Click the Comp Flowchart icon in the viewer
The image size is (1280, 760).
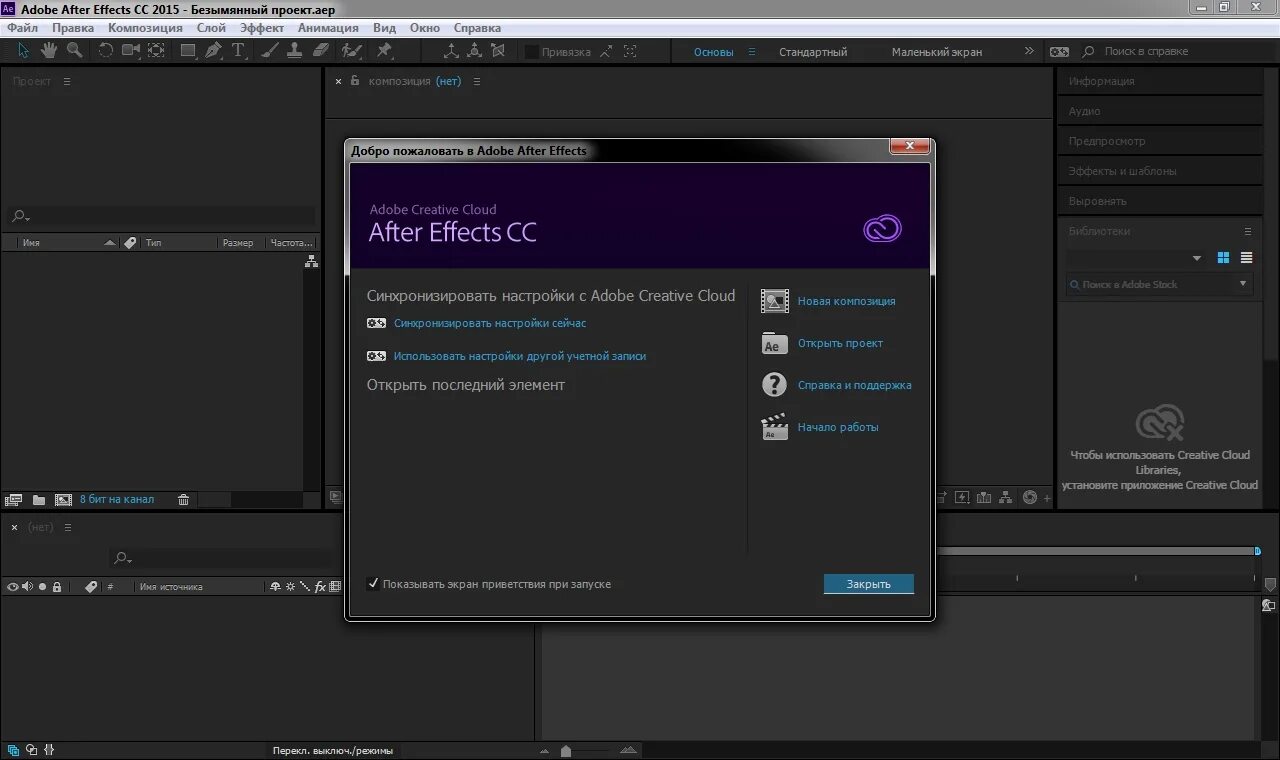(1007, 497)
